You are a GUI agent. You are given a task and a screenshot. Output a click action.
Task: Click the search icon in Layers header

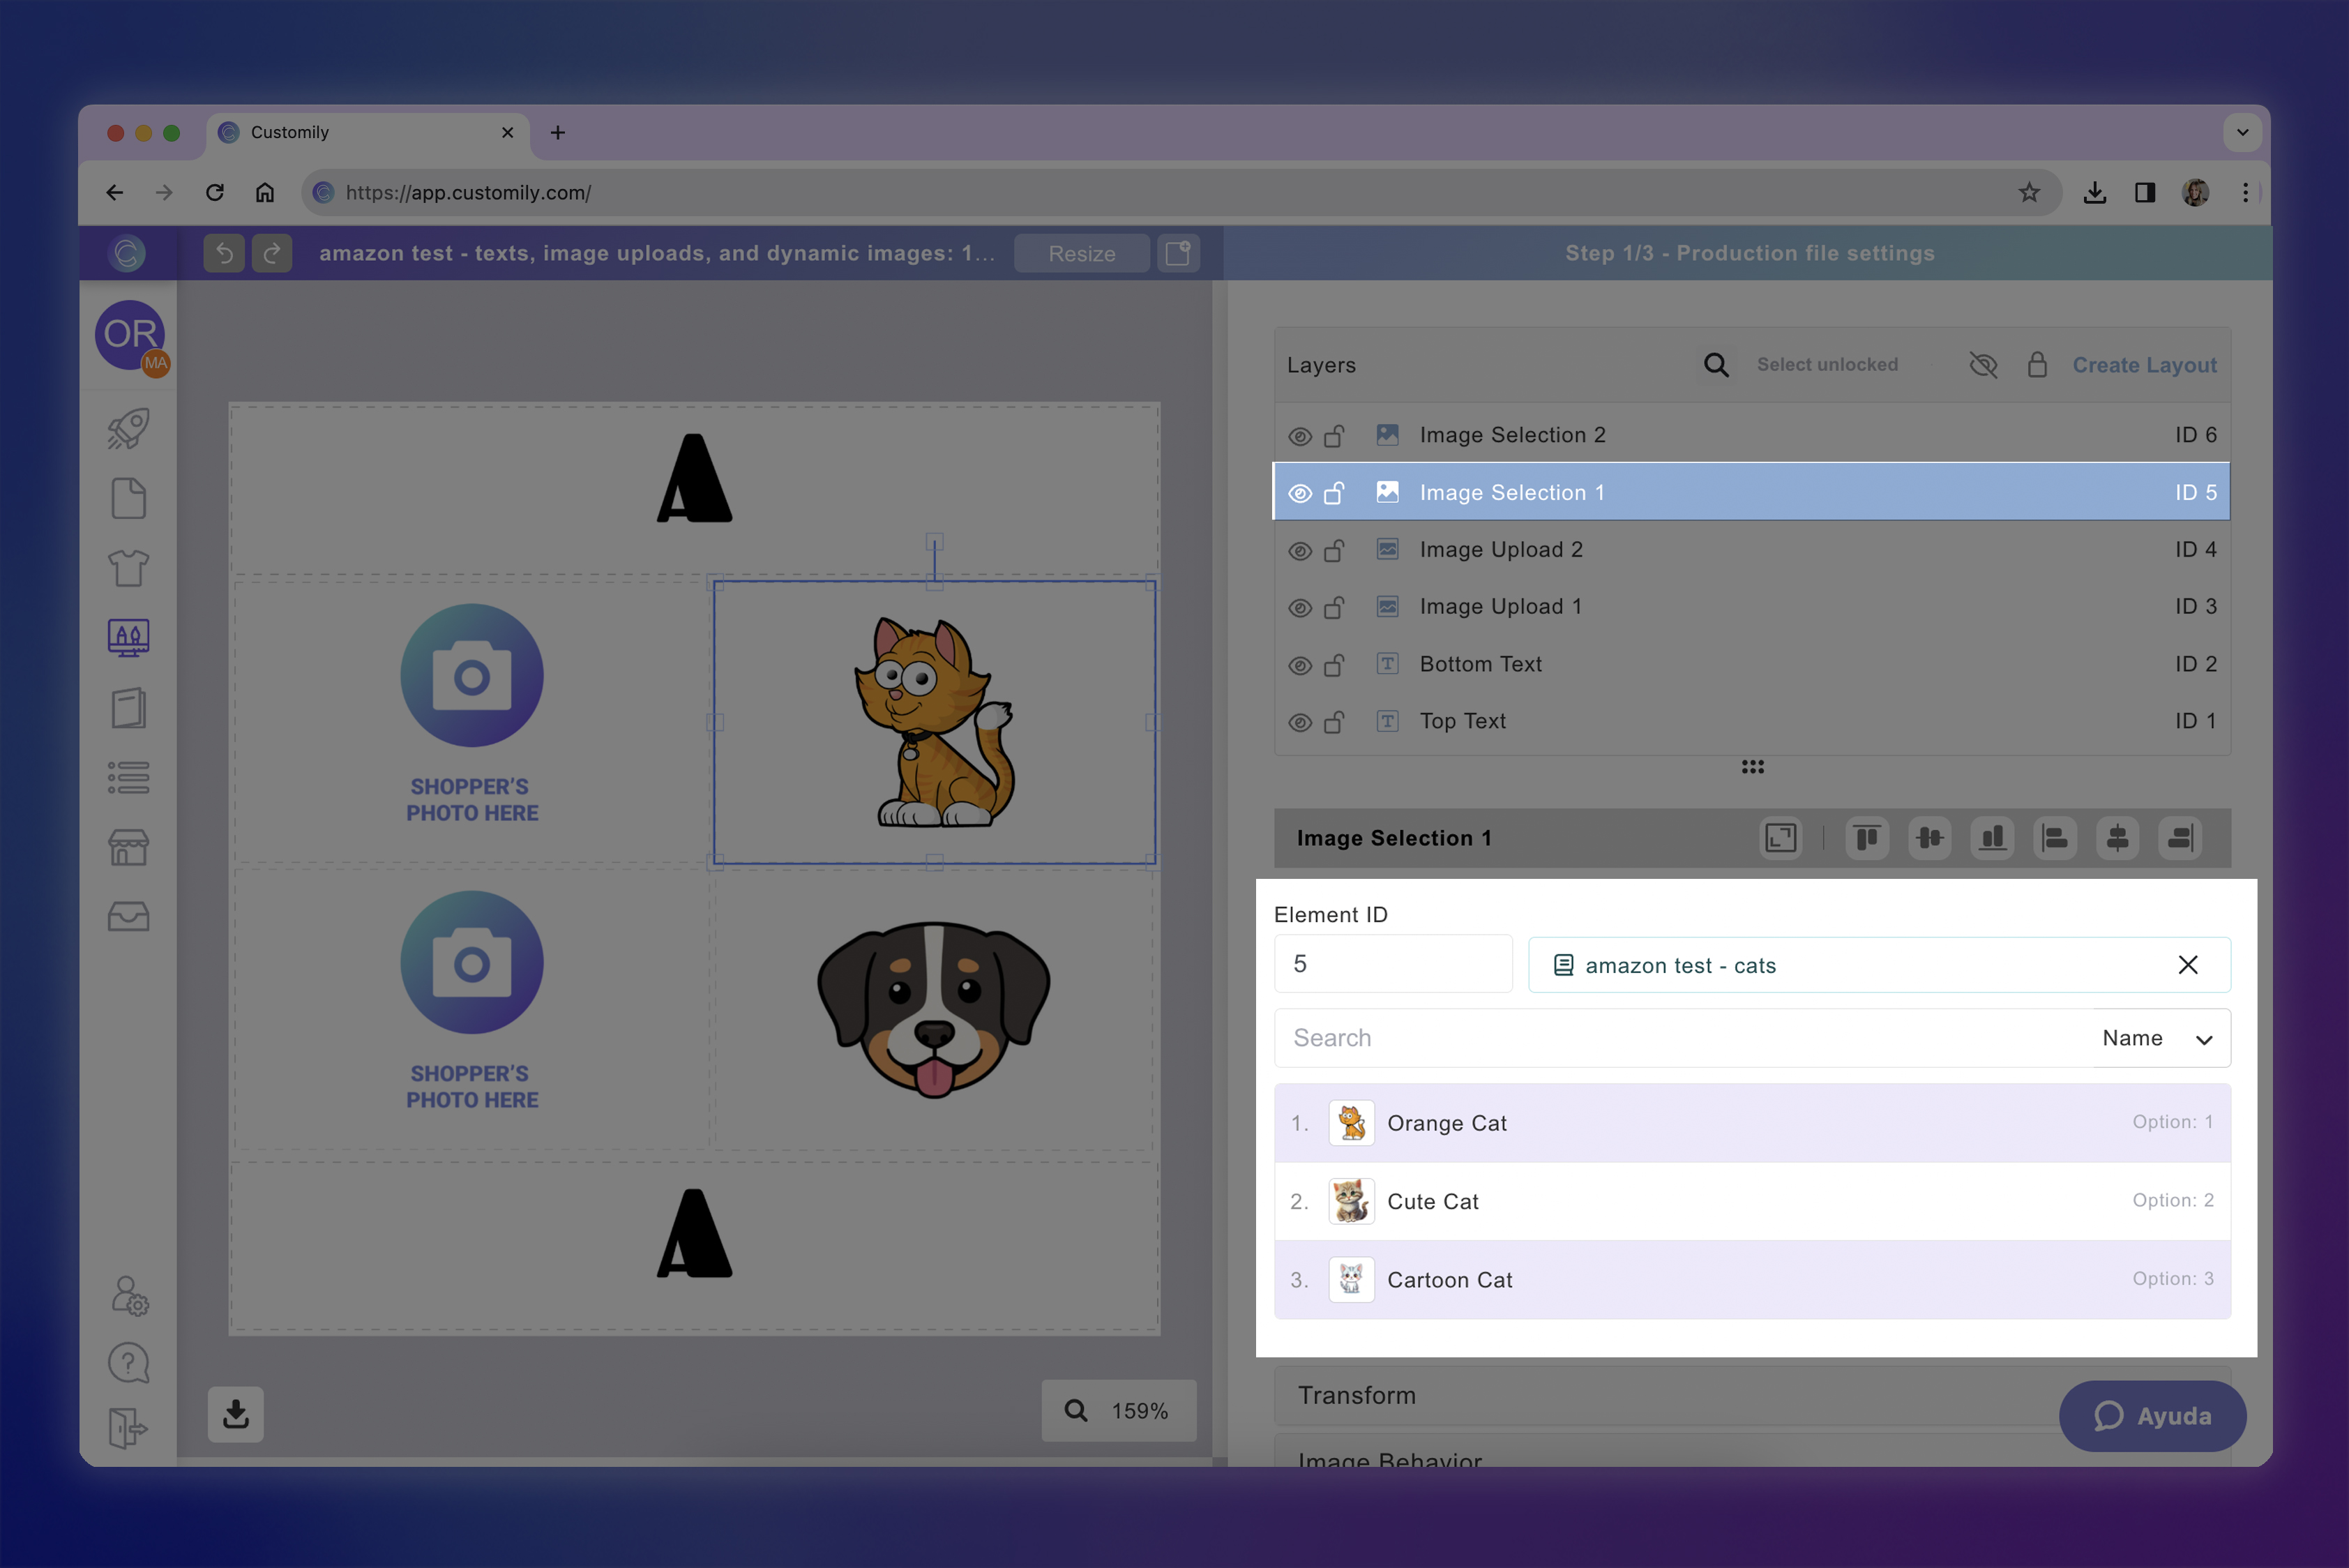[1716, 365]
